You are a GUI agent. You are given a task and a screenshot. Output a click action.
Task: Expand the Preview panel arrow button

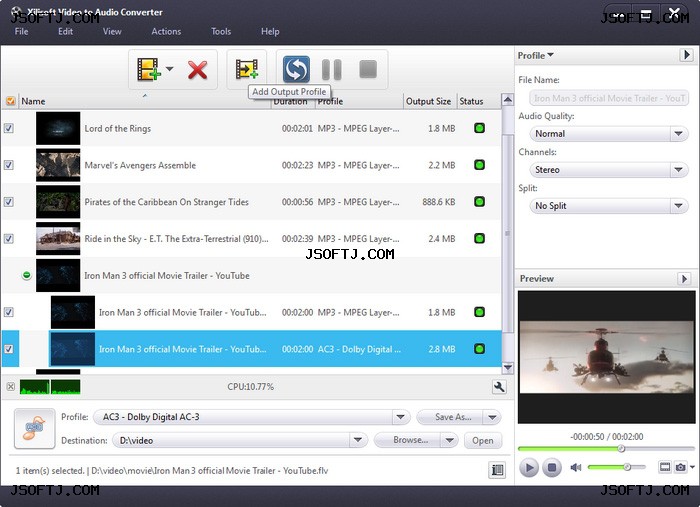684,278
